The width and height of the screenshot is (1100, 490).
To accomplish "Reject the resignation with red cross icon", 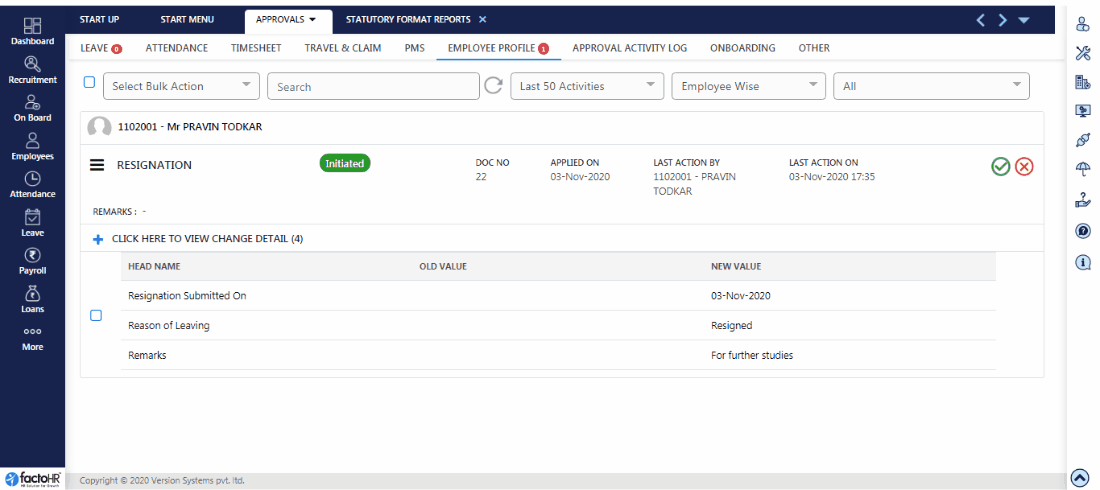I will tap(1024, 167).
